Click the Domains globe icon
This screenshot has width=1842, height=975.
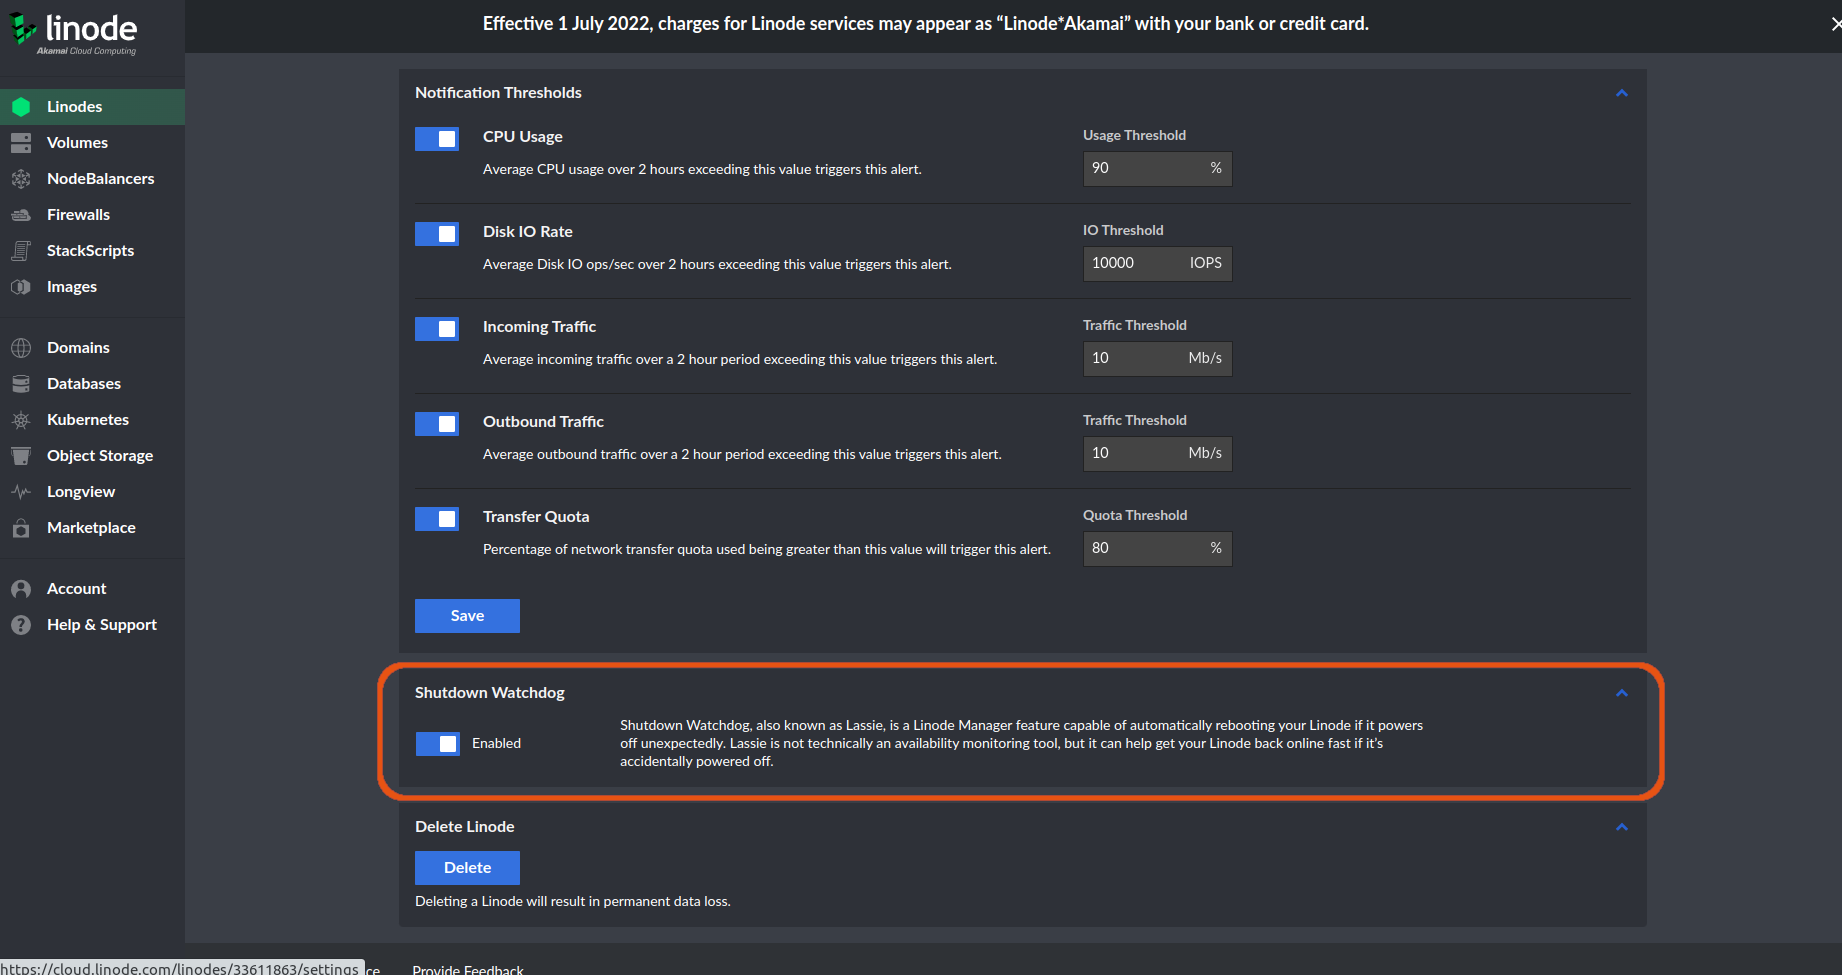point(21,348)
